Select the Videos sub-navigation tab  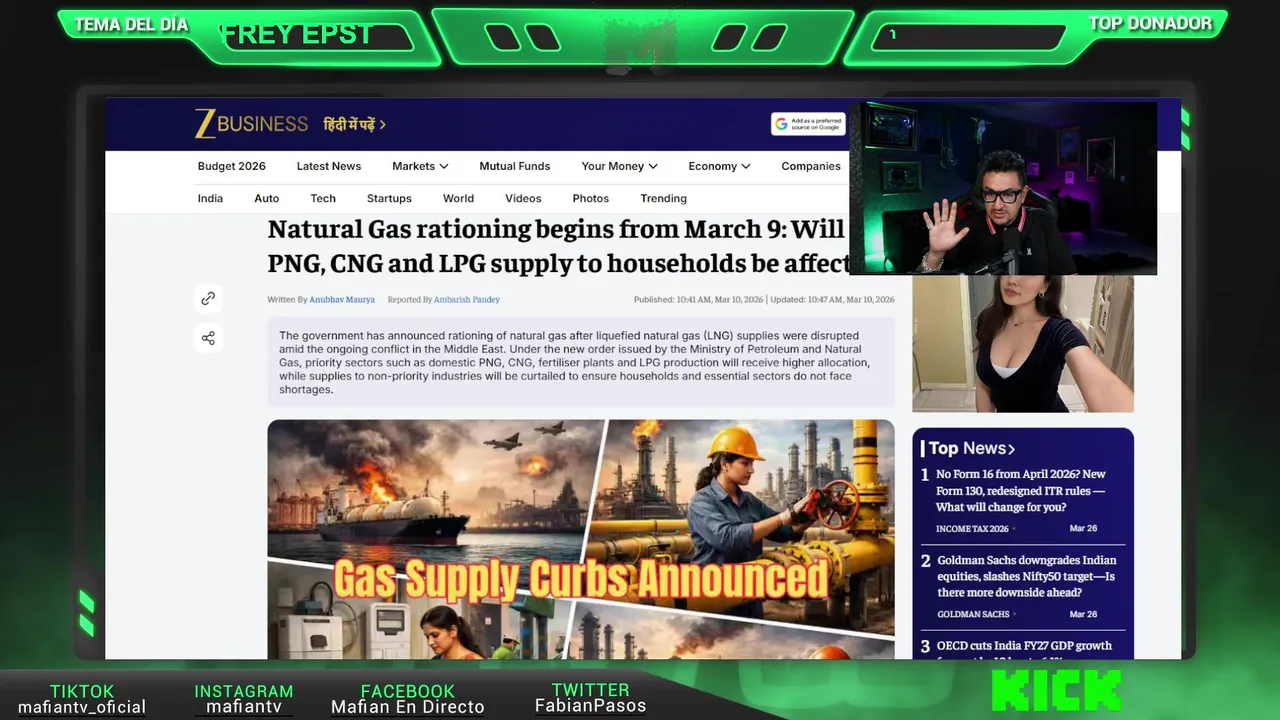[x=523, y=198]
